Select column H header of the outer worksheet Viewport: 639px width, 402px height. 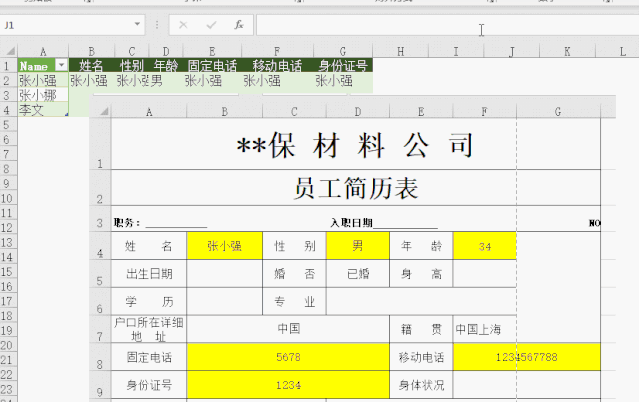(401, 51)
